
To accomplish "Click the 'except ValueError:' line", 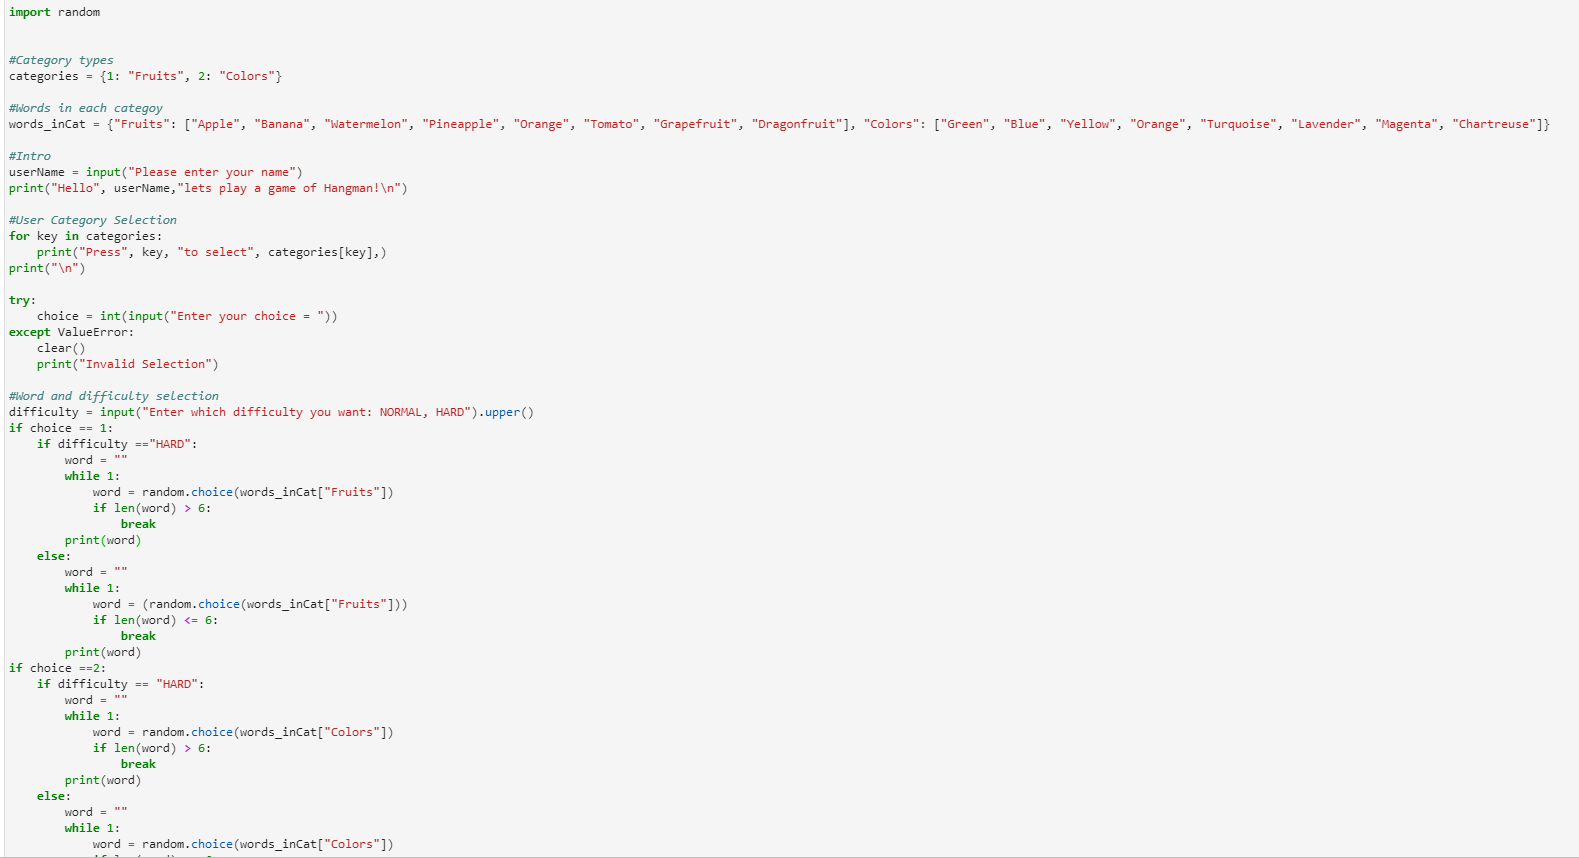I will pos(71,332).
